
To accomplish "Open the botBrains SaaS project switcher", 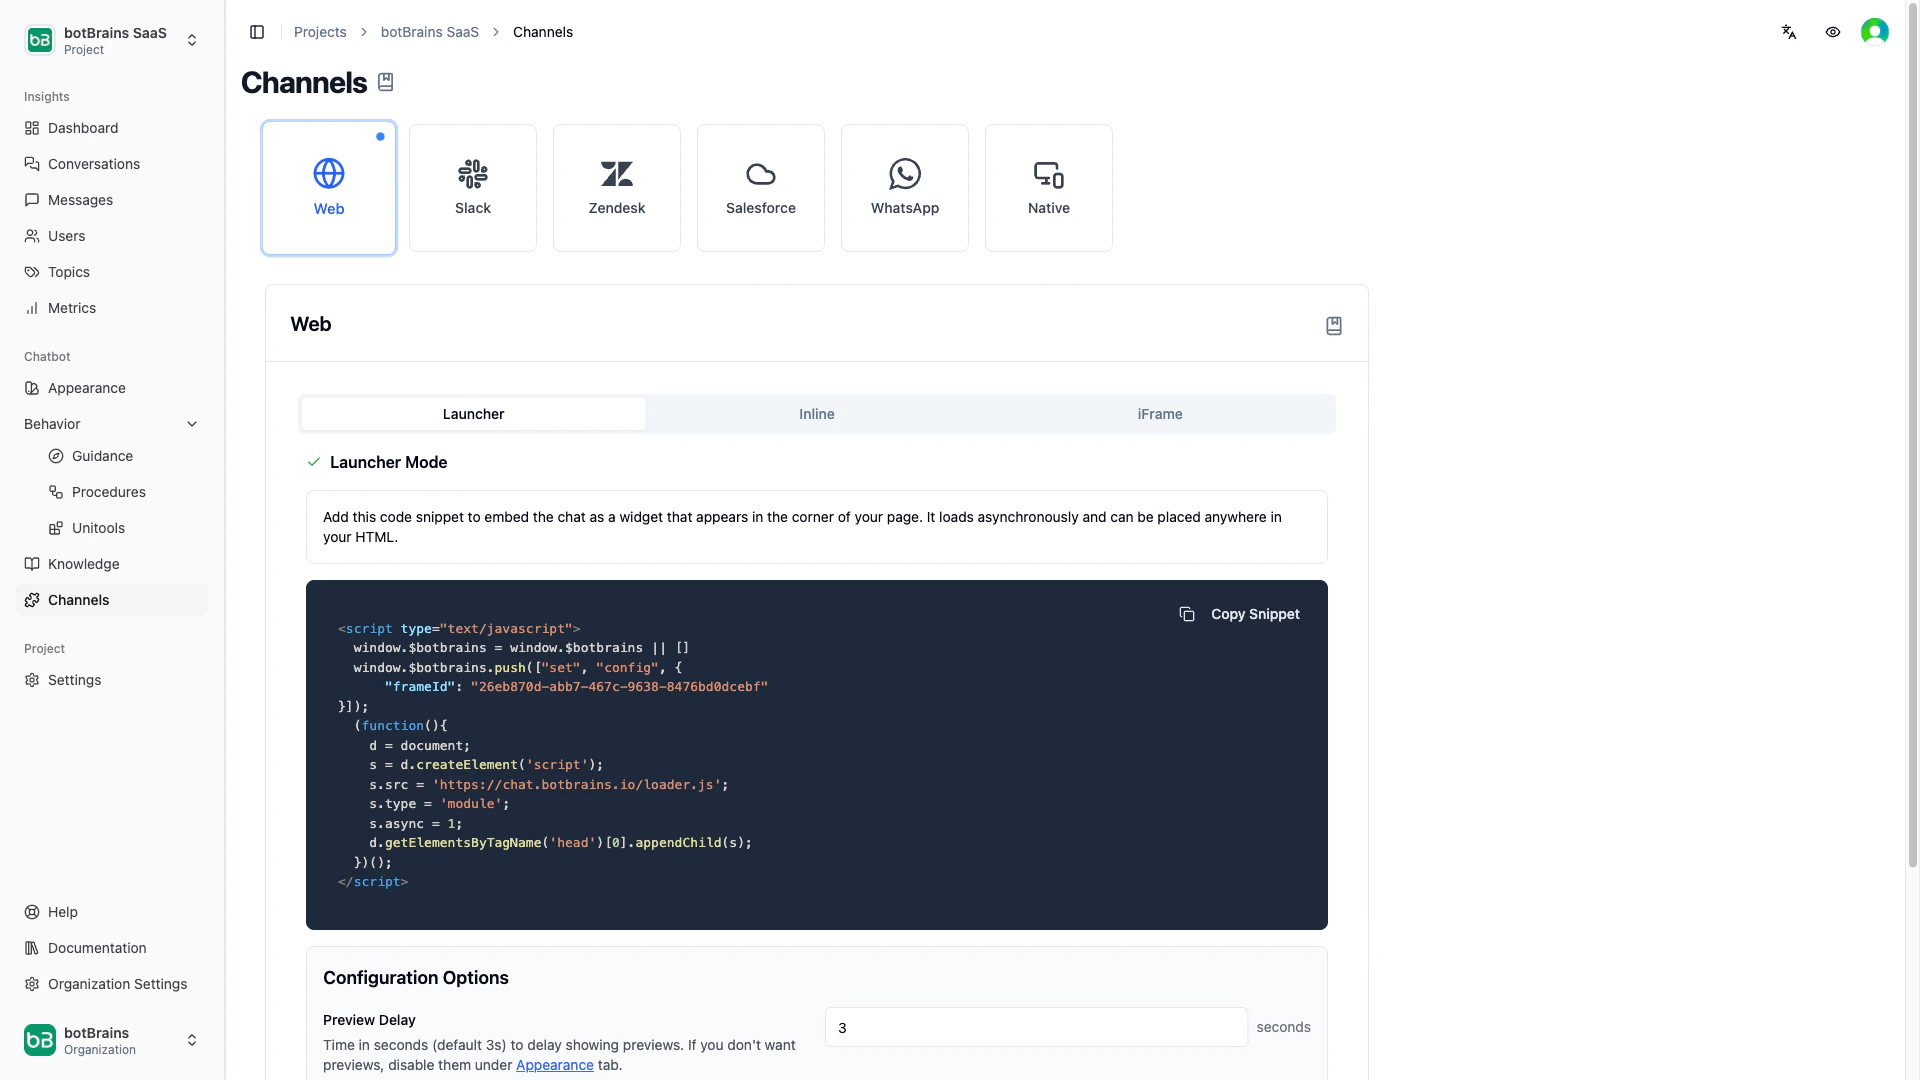I will coord(112,40).
